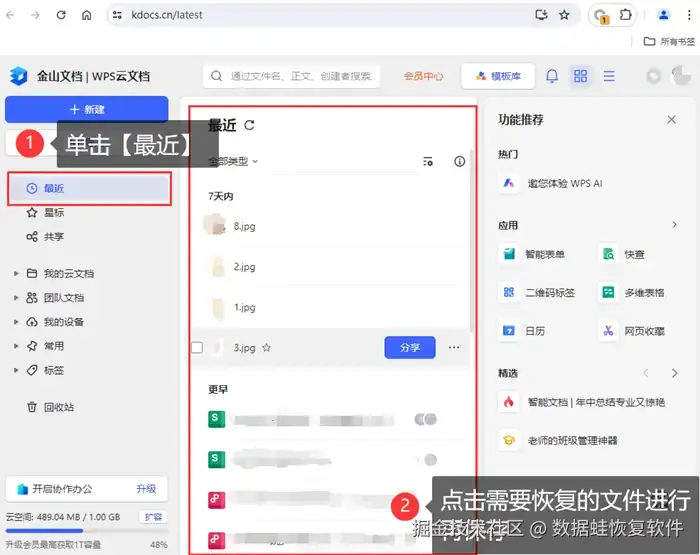This screenshot has height=555, width=700.
Task: Expand the 应用 section arrow
Action: pyautogui.click(x=675, y=225)
